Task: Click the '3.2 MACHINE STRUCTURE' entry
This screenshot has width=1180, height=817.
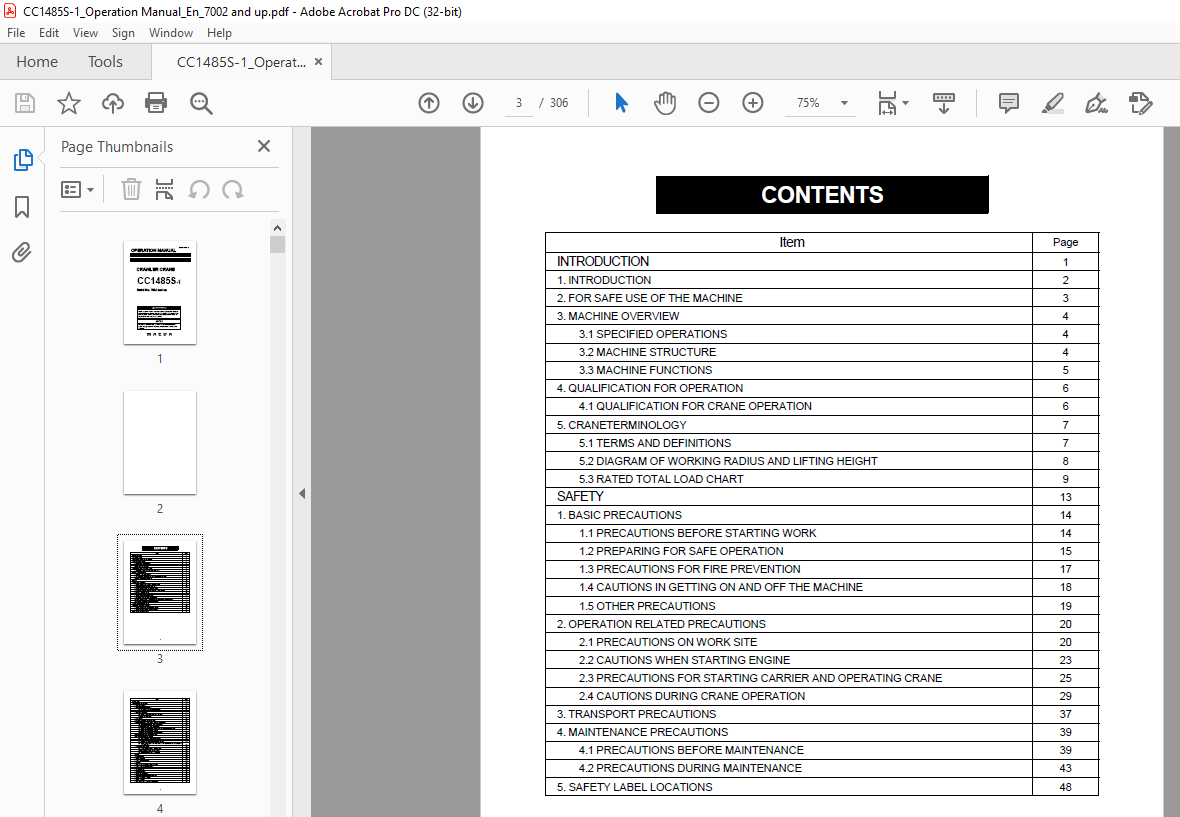Action: (647, 352)
